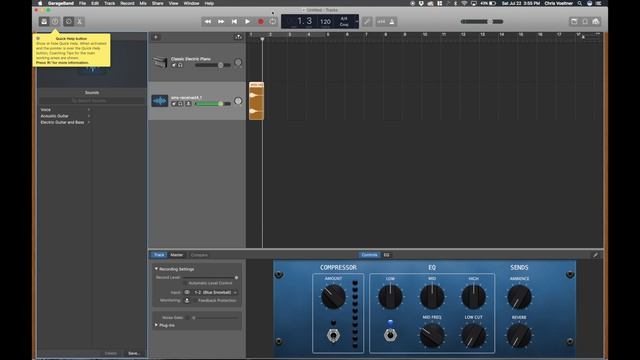640x360 pixels.
Task: Collapse the Recording Settings section
Action: [x=156, y=269]
